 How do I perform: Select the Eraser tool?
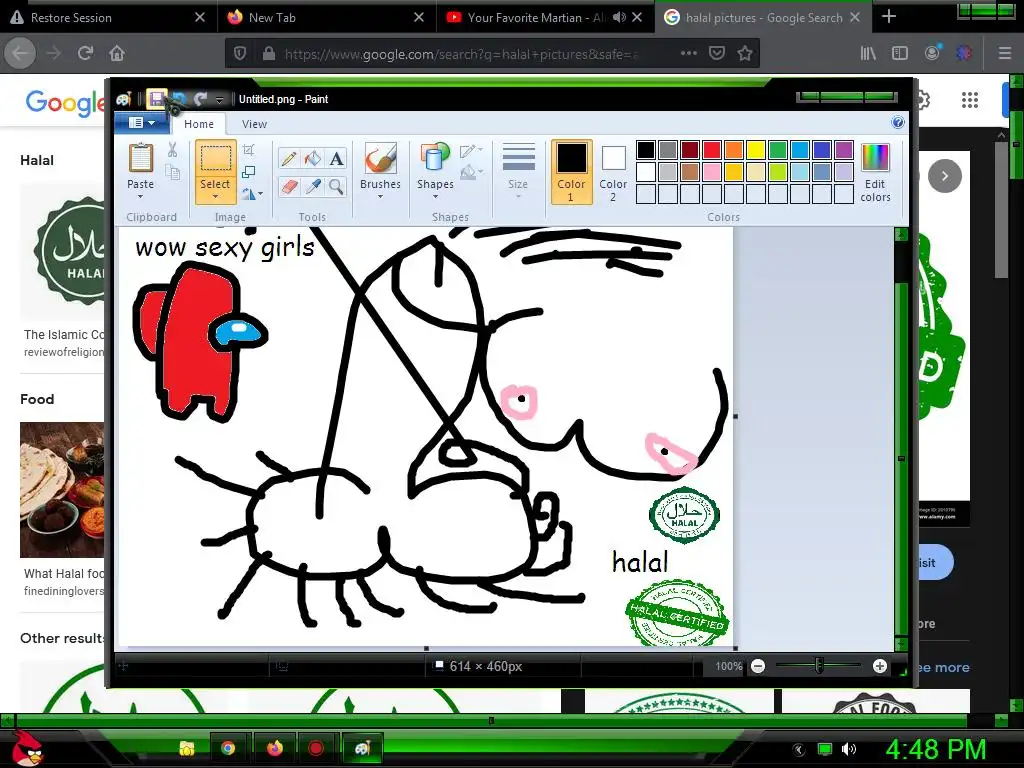click(x=289, y=187)
